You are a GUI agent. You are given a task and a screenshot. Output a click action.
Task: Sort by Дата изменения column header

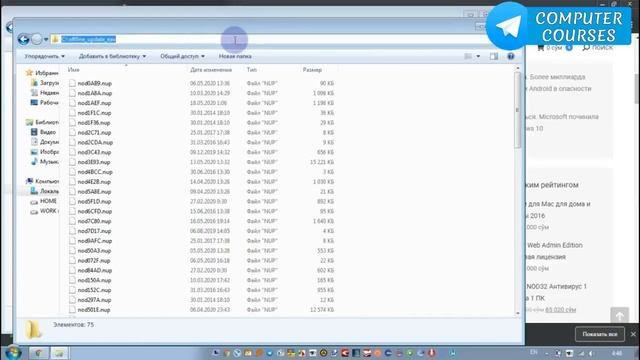[x=211, y=70]
